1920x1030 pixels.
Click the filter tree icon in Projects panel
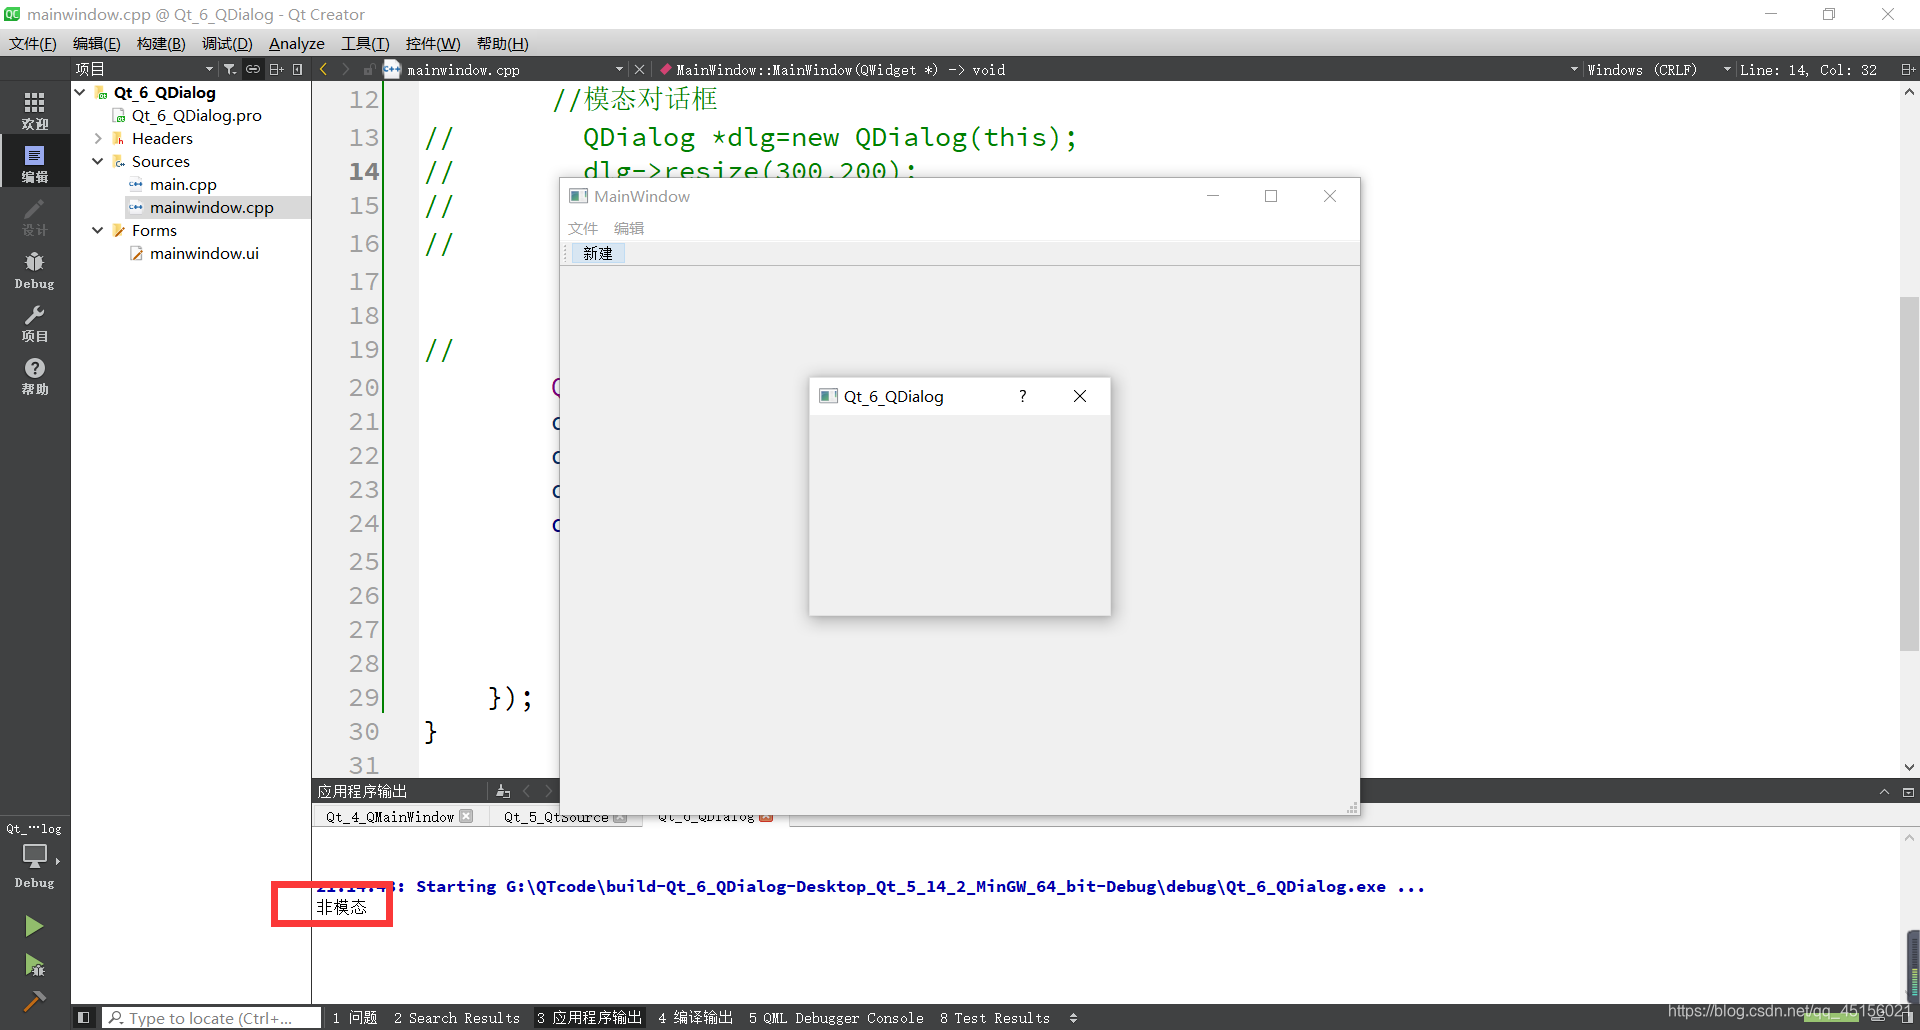230,69
